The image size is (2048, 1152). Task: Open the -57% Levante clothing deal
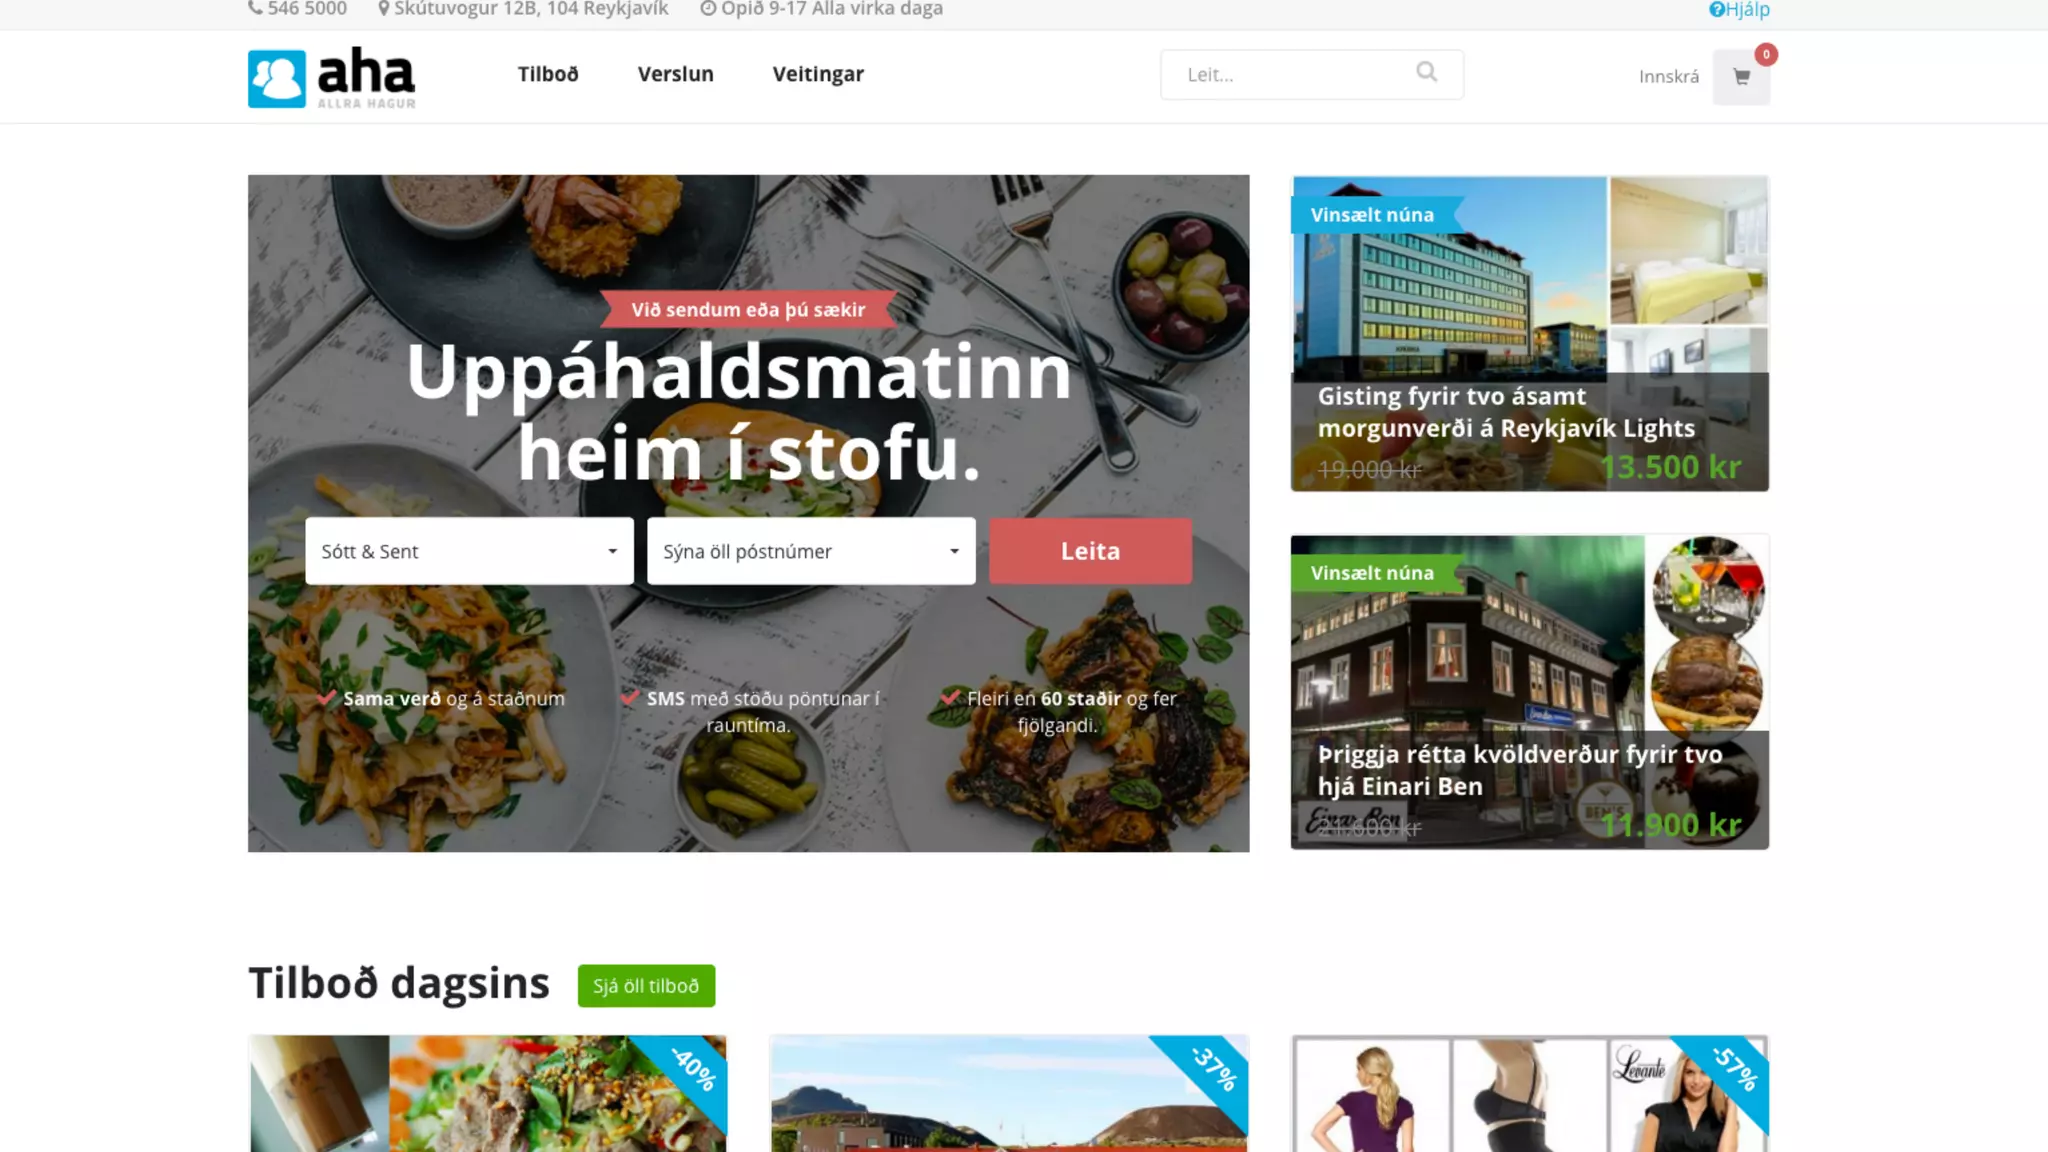coord(1529,1093)
